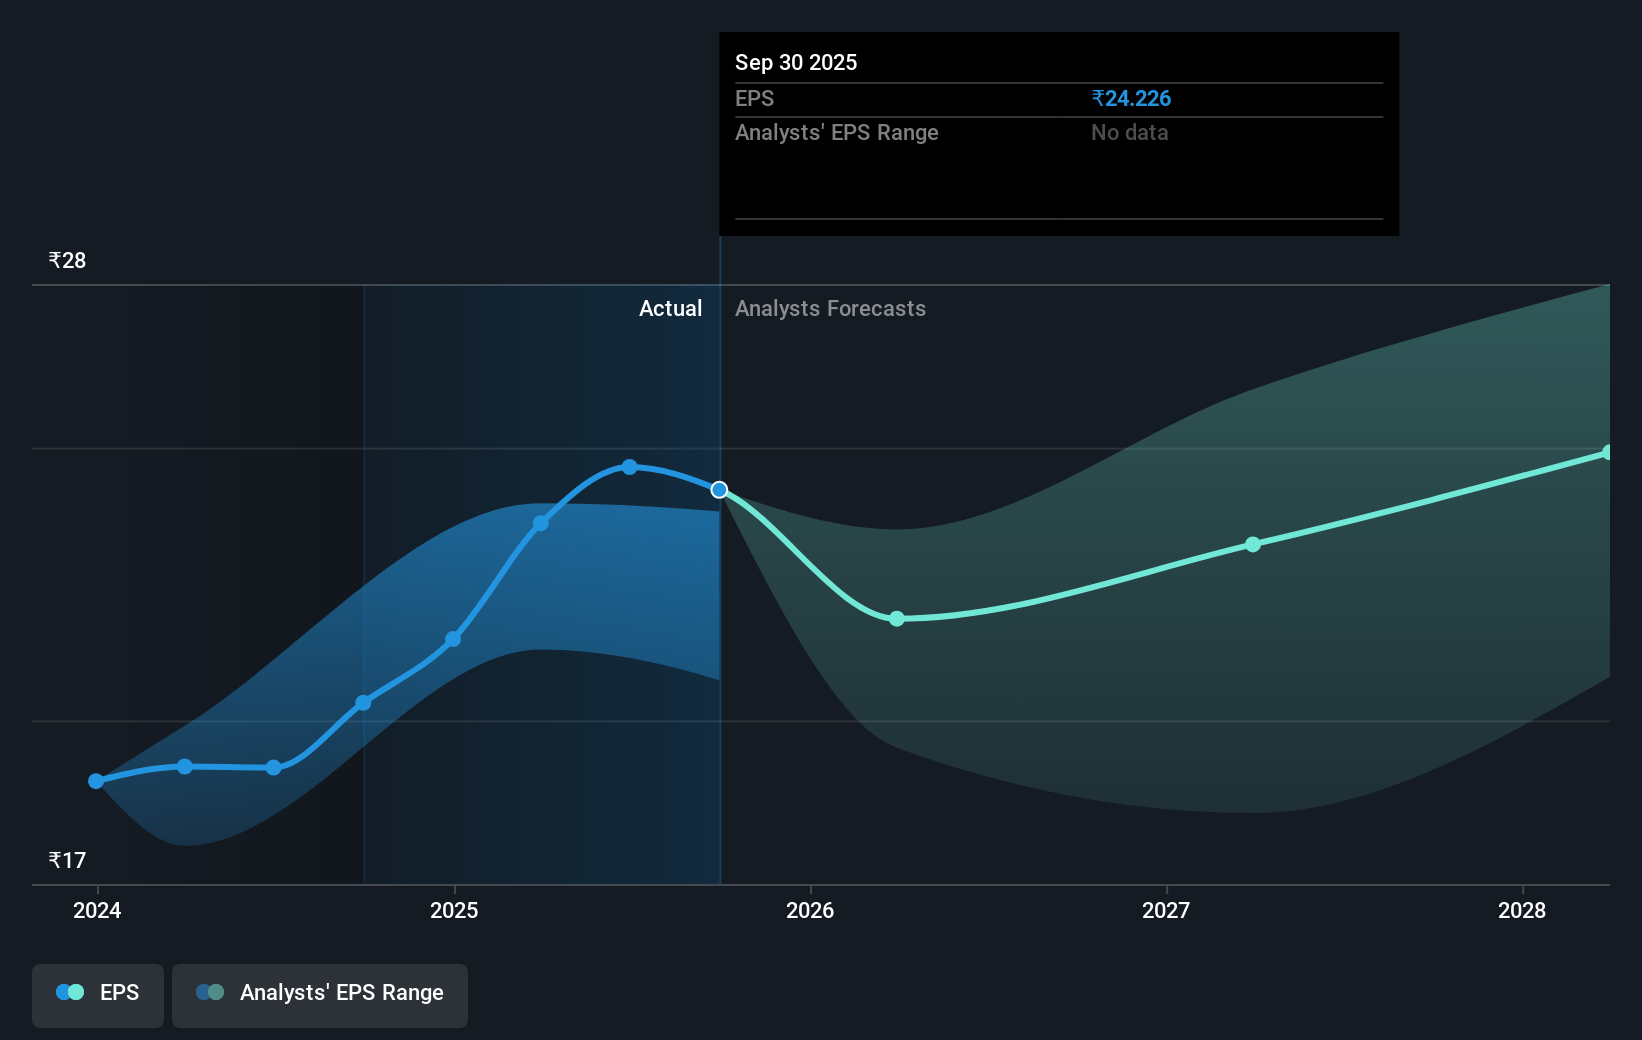Click the ₹28 y-axis label
1642x1040 pixels.
67,260
